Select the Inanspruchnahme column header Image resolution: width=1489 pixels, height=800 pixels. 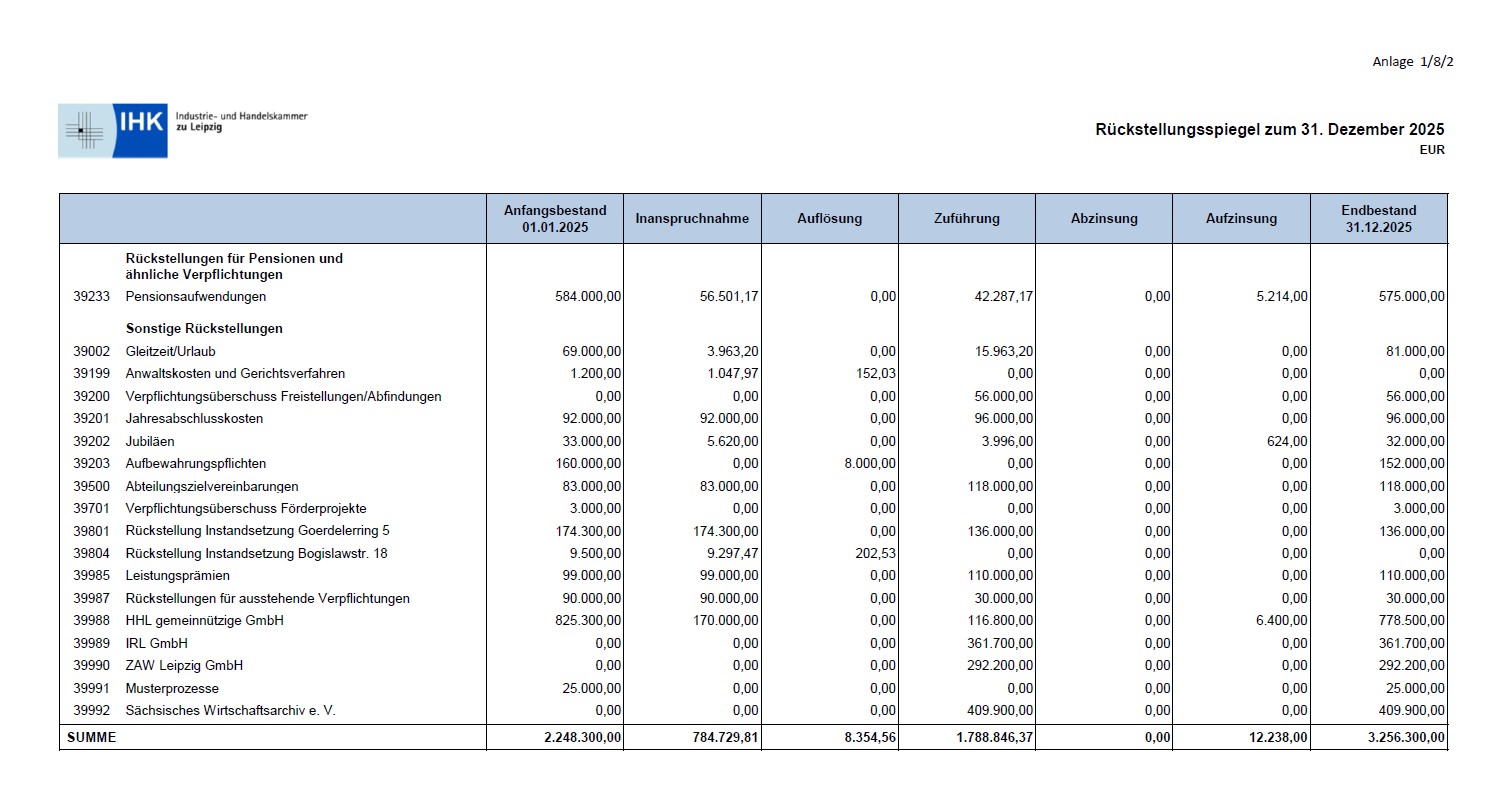pos(692,218)
